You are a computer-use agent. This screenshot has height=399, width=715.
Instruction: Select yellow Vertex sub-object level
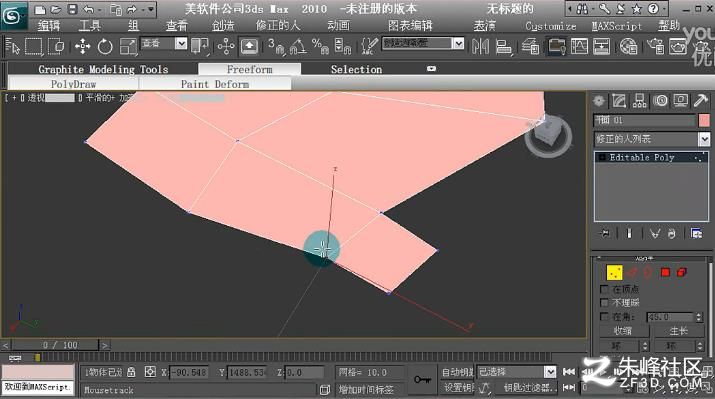[x=614, y=273]
